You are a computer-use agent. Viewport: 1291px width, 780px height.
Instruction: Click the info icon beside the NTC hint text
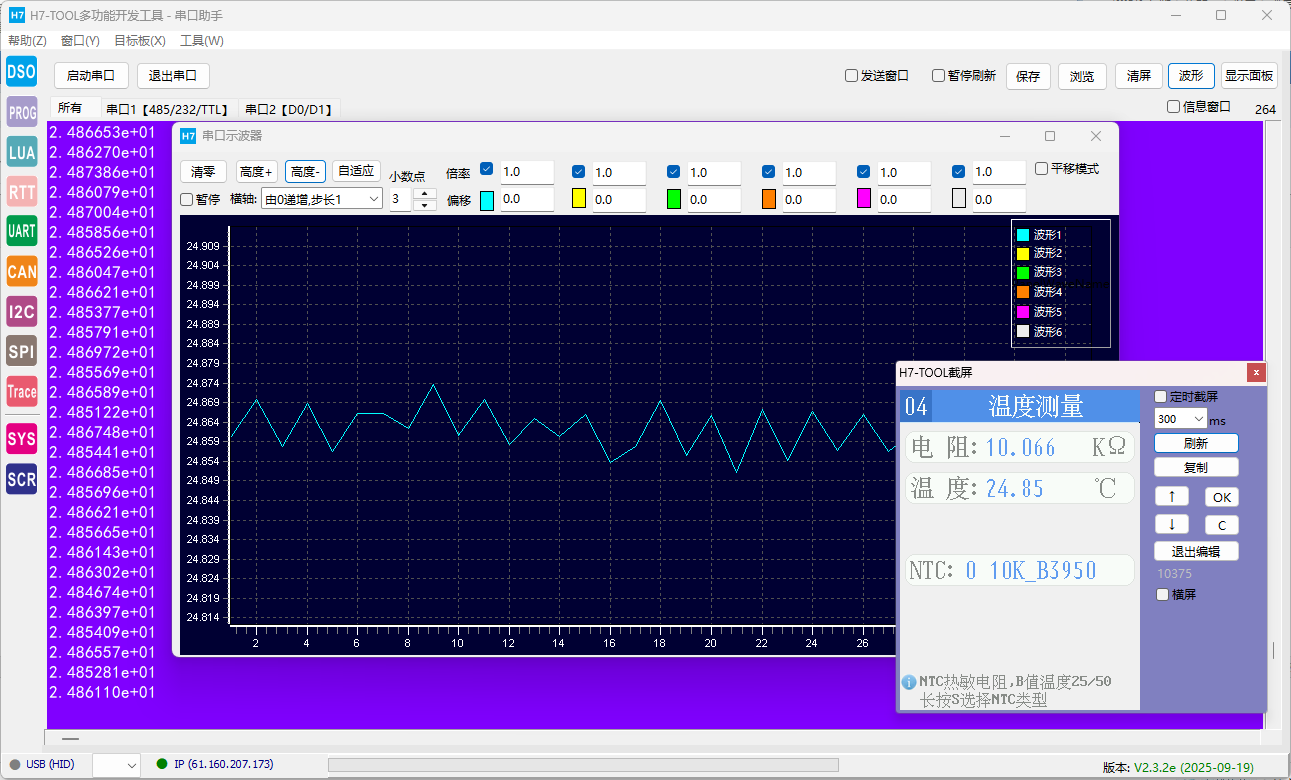[909, 682]
